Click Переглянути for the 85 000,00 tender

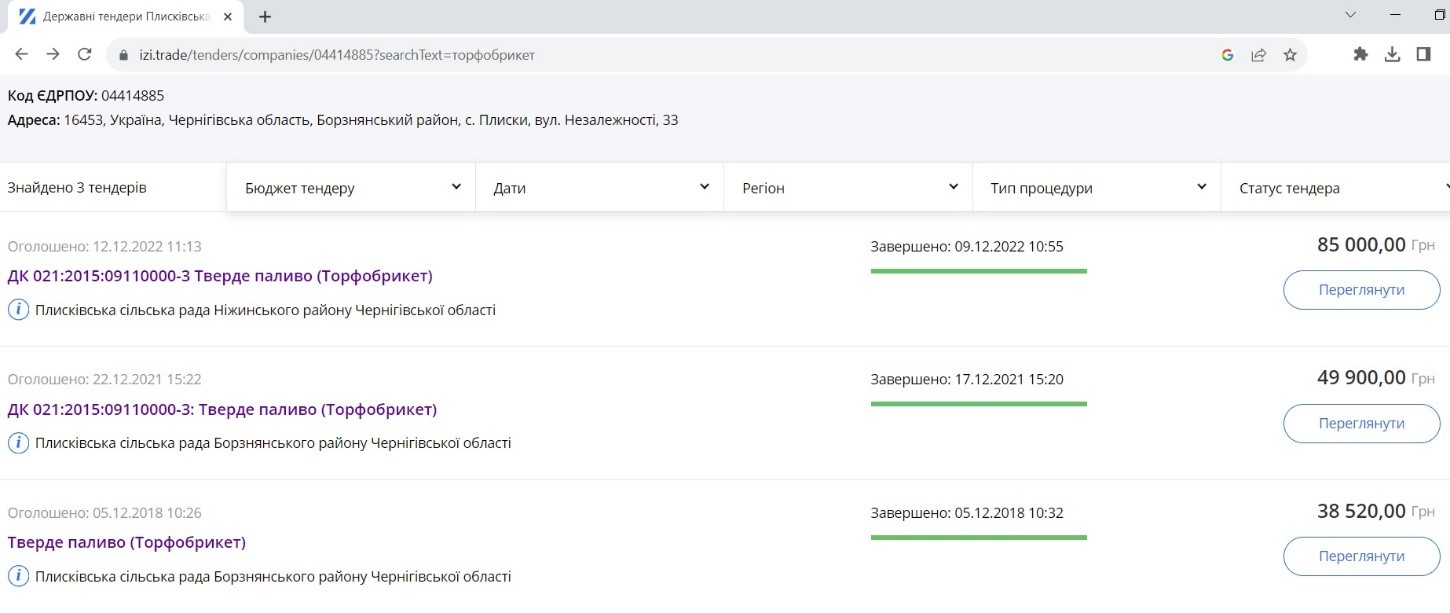(1361, 290)
